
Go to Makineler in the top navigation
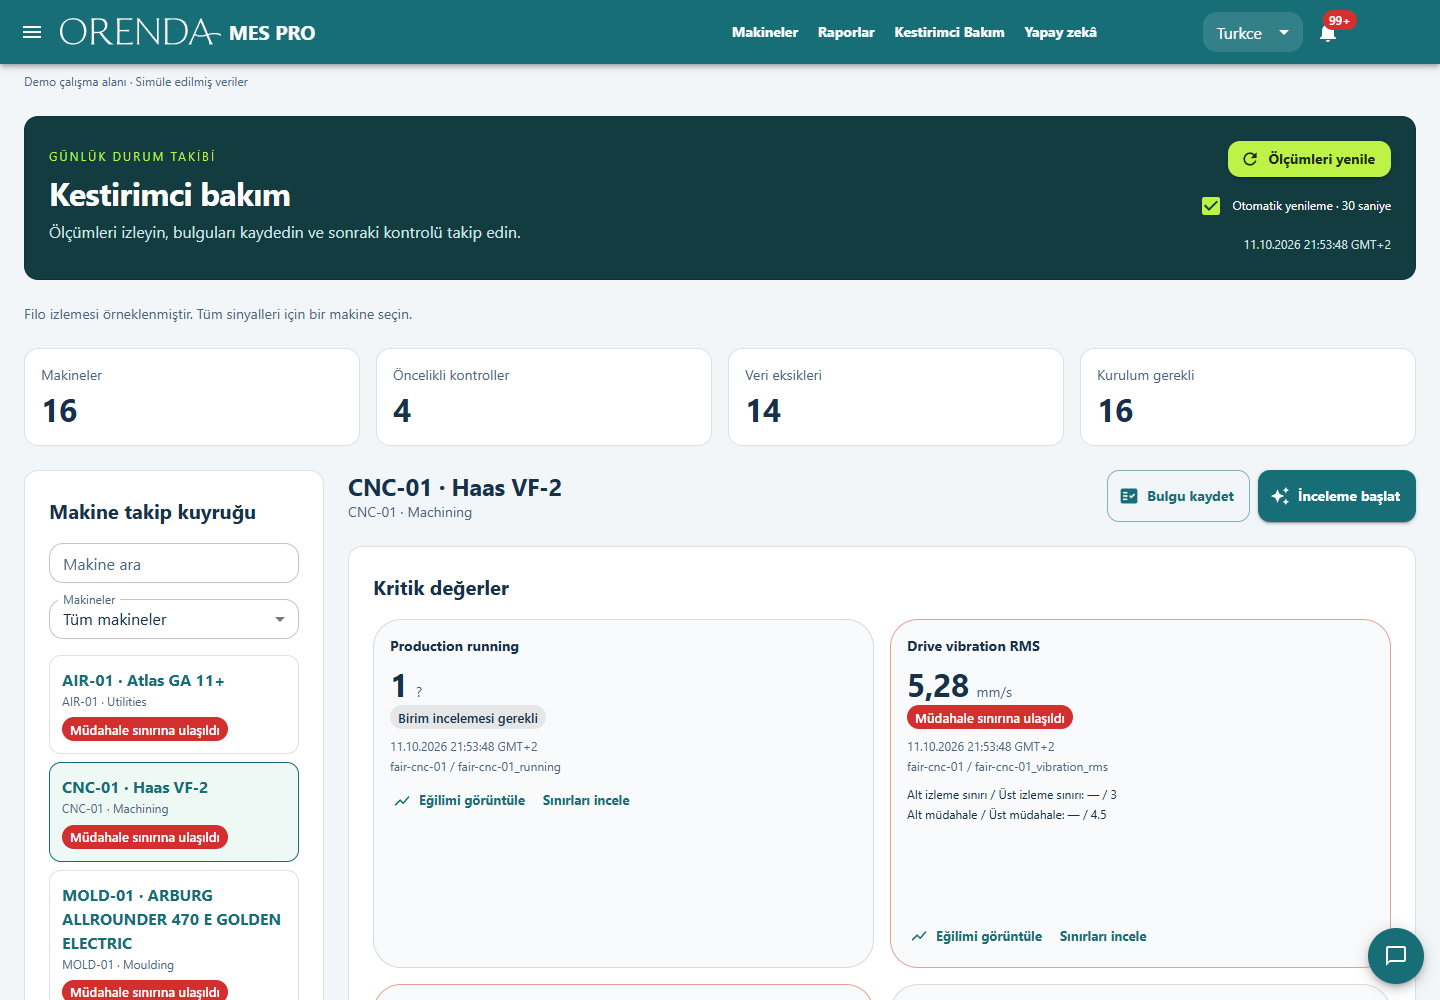(x=765, y=32)
